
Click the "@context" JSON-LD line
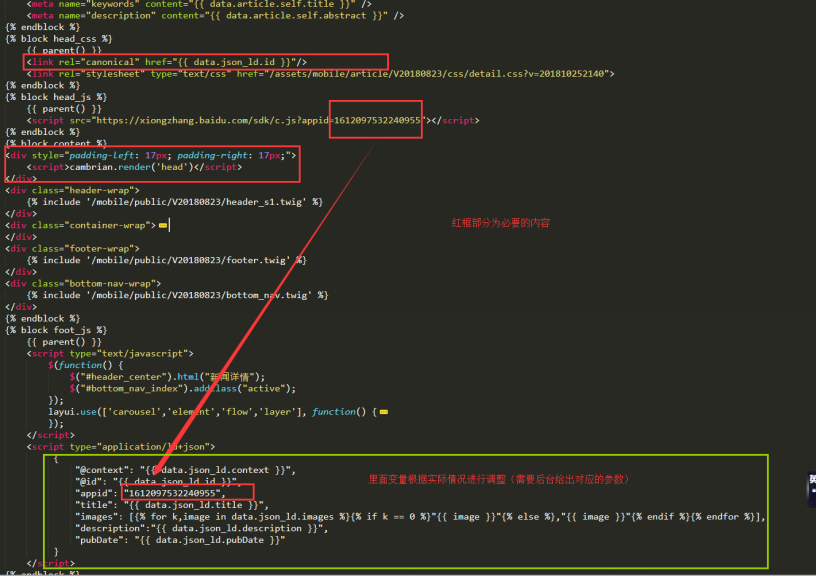[x=185, y=470]
